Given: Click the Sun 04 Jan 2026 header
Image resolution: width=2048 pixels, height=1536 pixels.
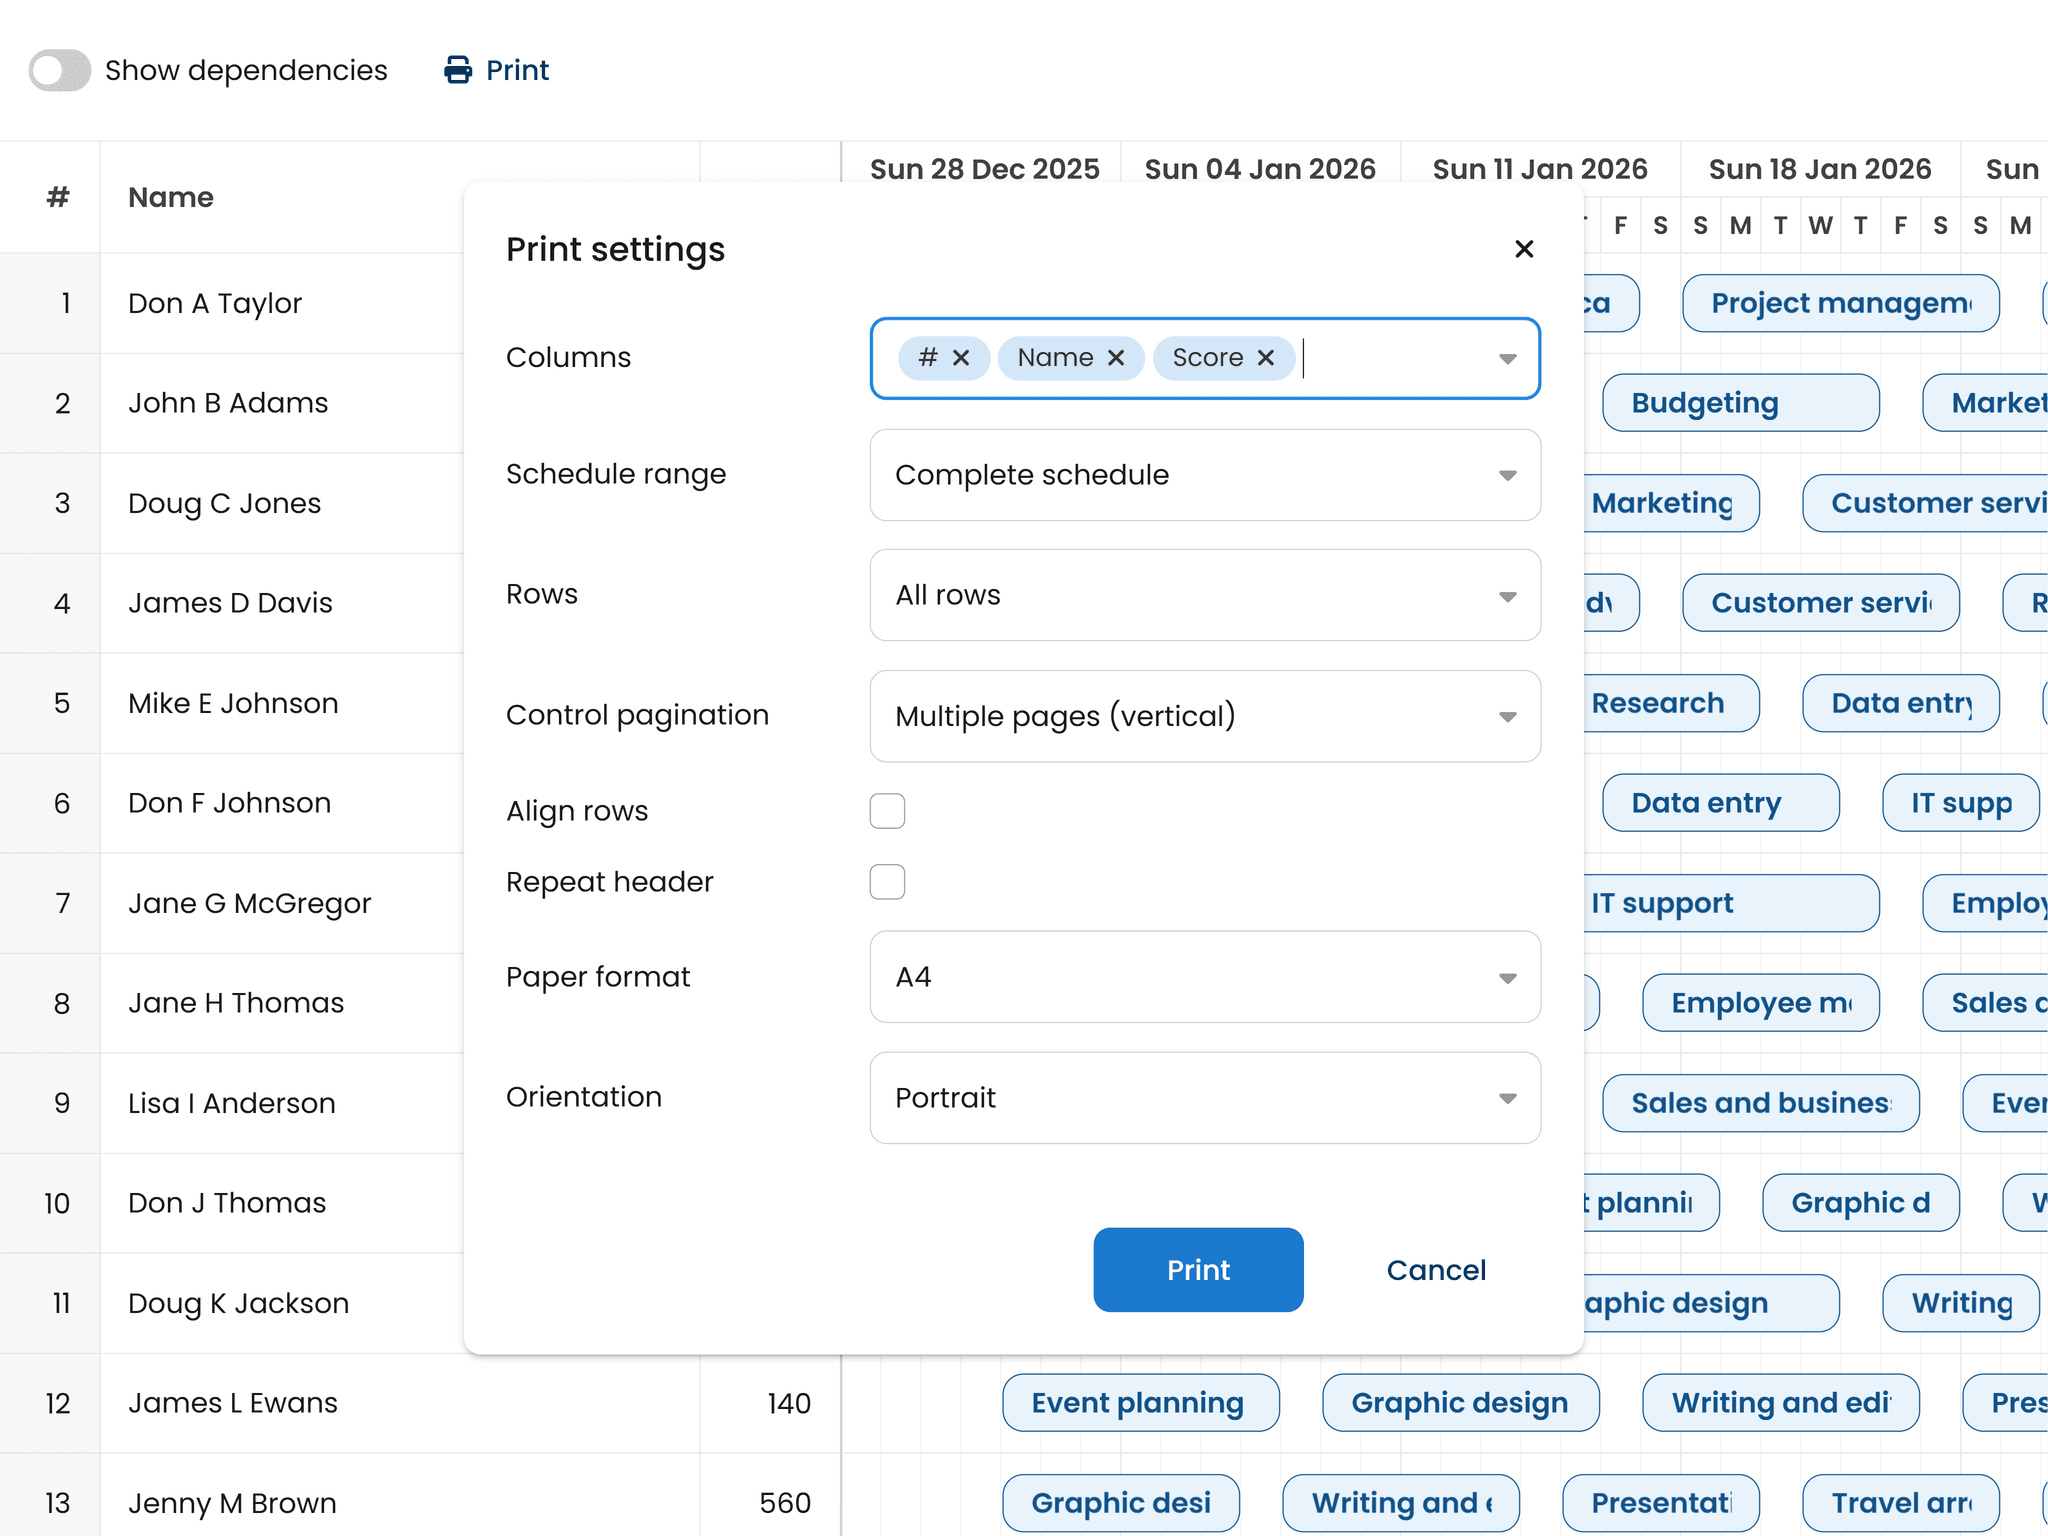Looking at the screenshot, I should coord(1260,169).
